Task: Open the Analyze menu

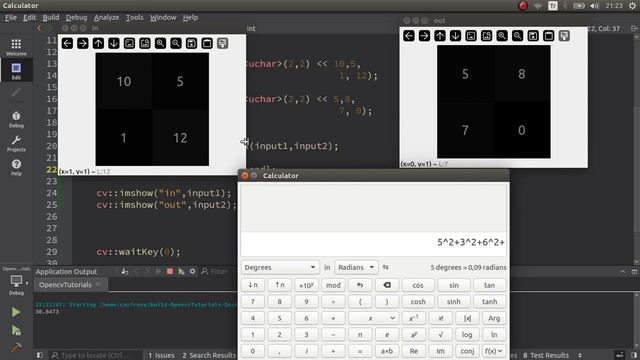Action: pos(107,18)
